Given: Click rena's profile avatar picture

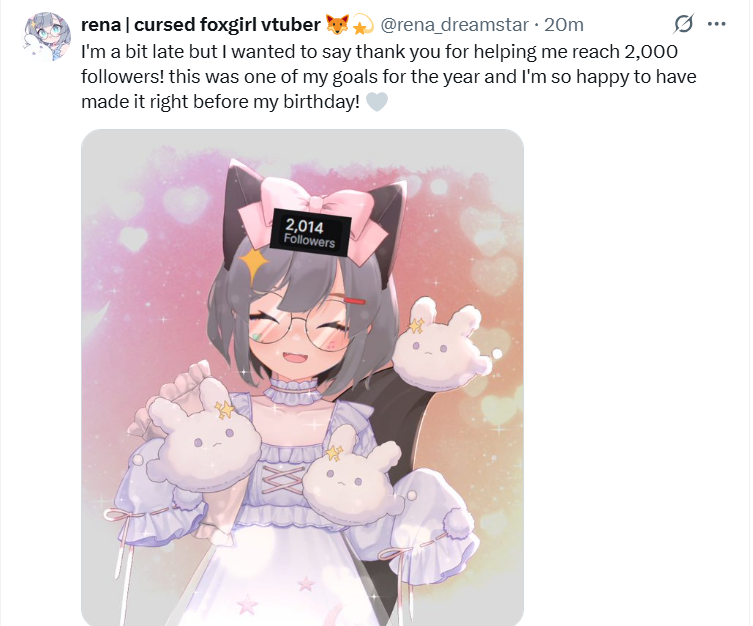Looking at the screenshot, I should point(48,37).
